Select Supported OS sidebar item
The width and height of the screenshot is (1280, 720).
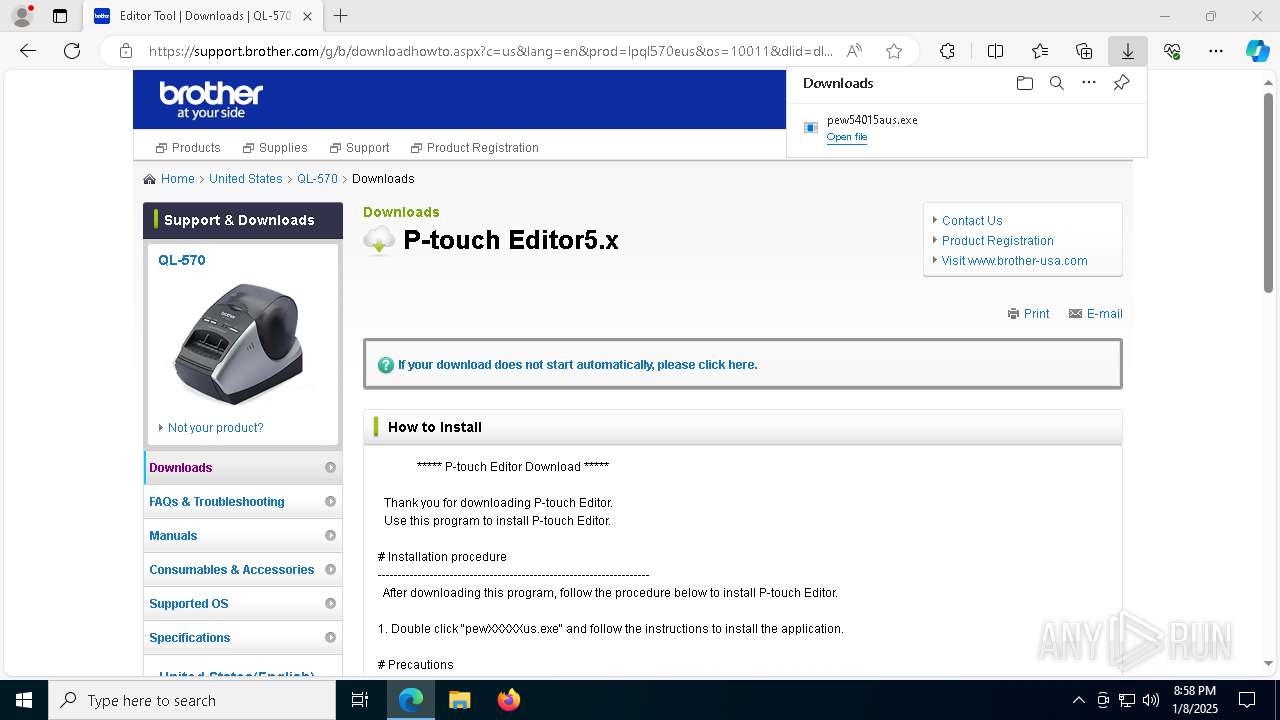click(243, 604)
